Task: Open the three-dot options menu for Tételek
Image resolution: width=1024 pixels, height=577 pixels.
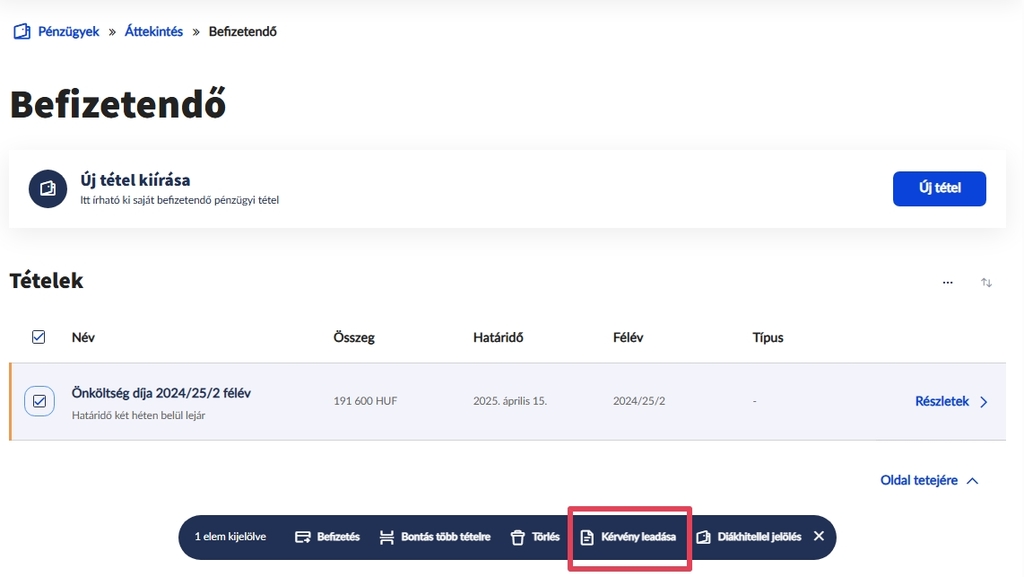Action: tap(947, 283)
